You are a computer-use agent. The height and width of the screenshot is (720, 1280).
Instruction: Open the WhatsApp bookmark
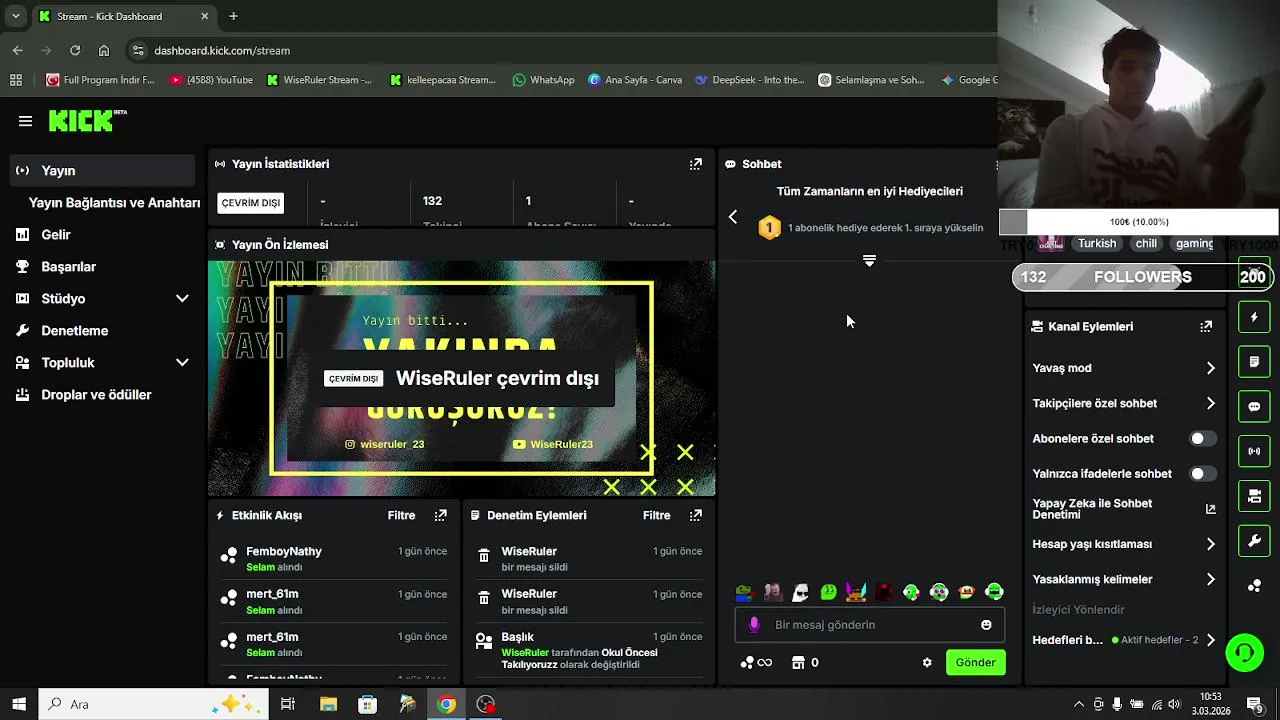(x=543, y=80)
